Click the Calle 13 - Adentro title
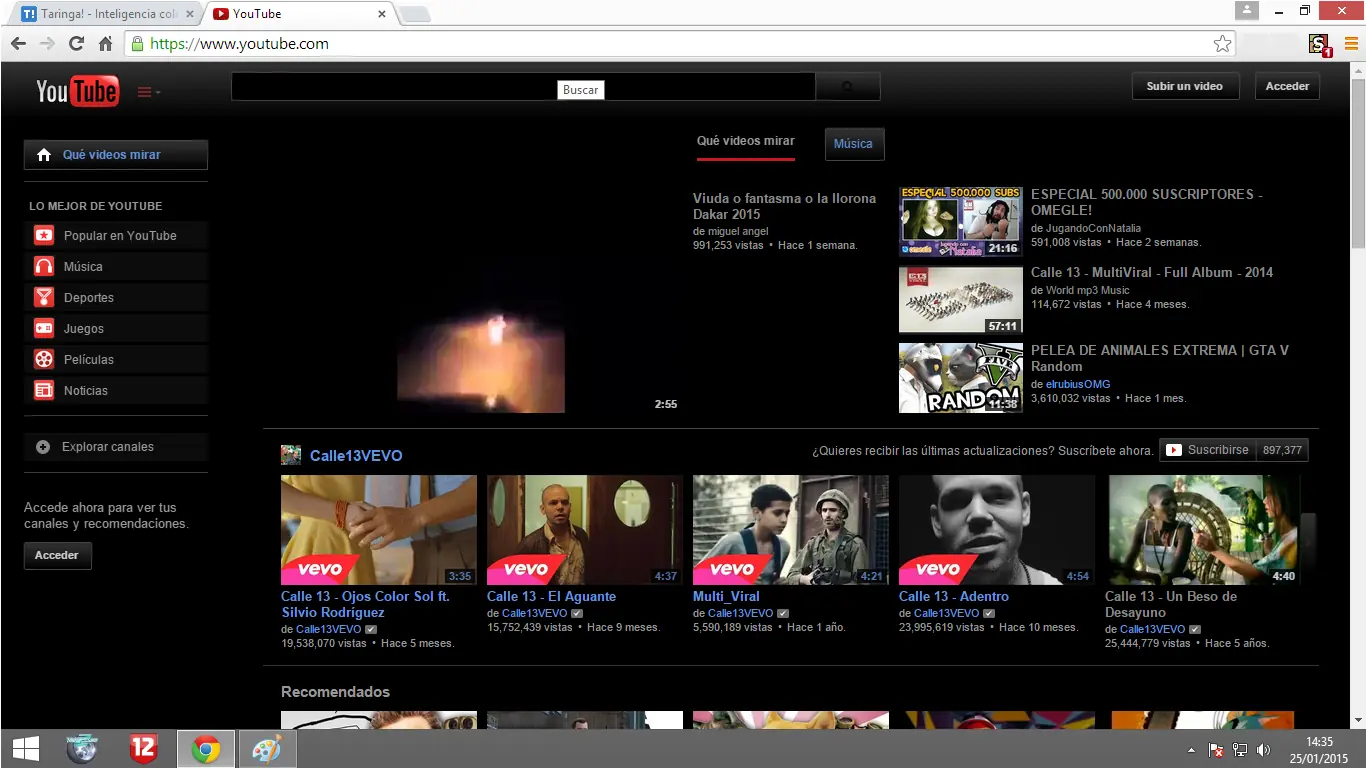1366x768 pixels. click(x=954, y=596)
